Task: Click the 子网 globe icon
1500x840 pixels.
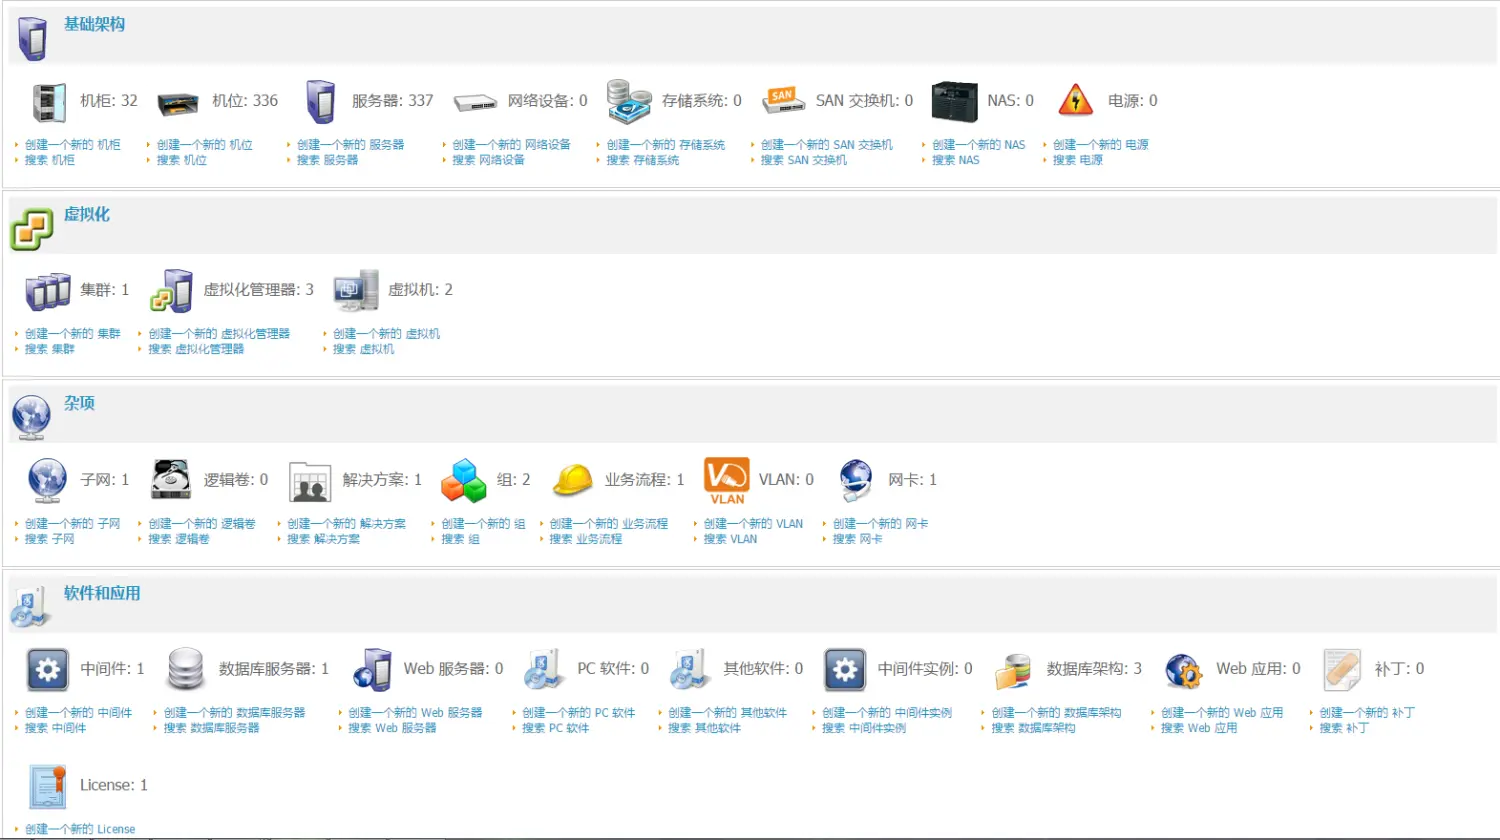Action: [x=48, y=480]
